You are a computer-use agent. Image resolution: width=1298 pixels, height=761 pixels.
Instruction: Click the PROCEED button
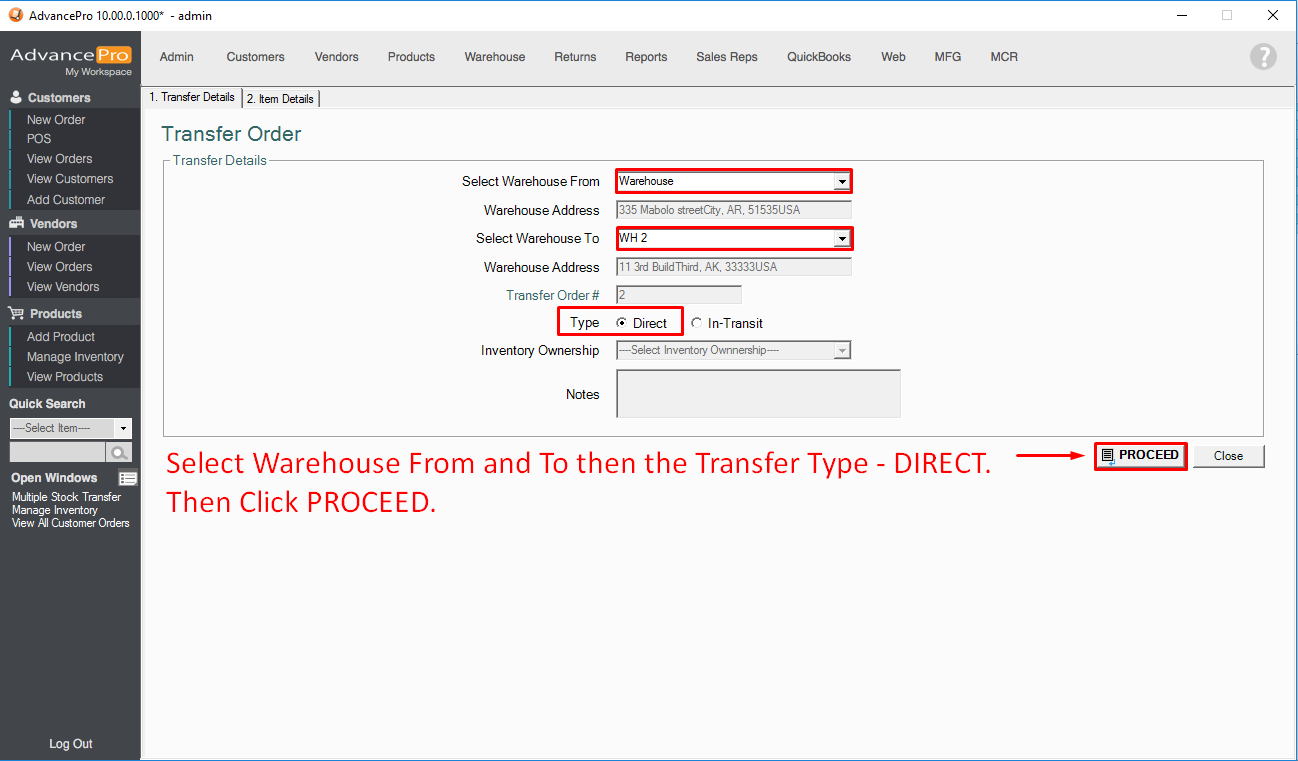click(x=1140, y=455)
